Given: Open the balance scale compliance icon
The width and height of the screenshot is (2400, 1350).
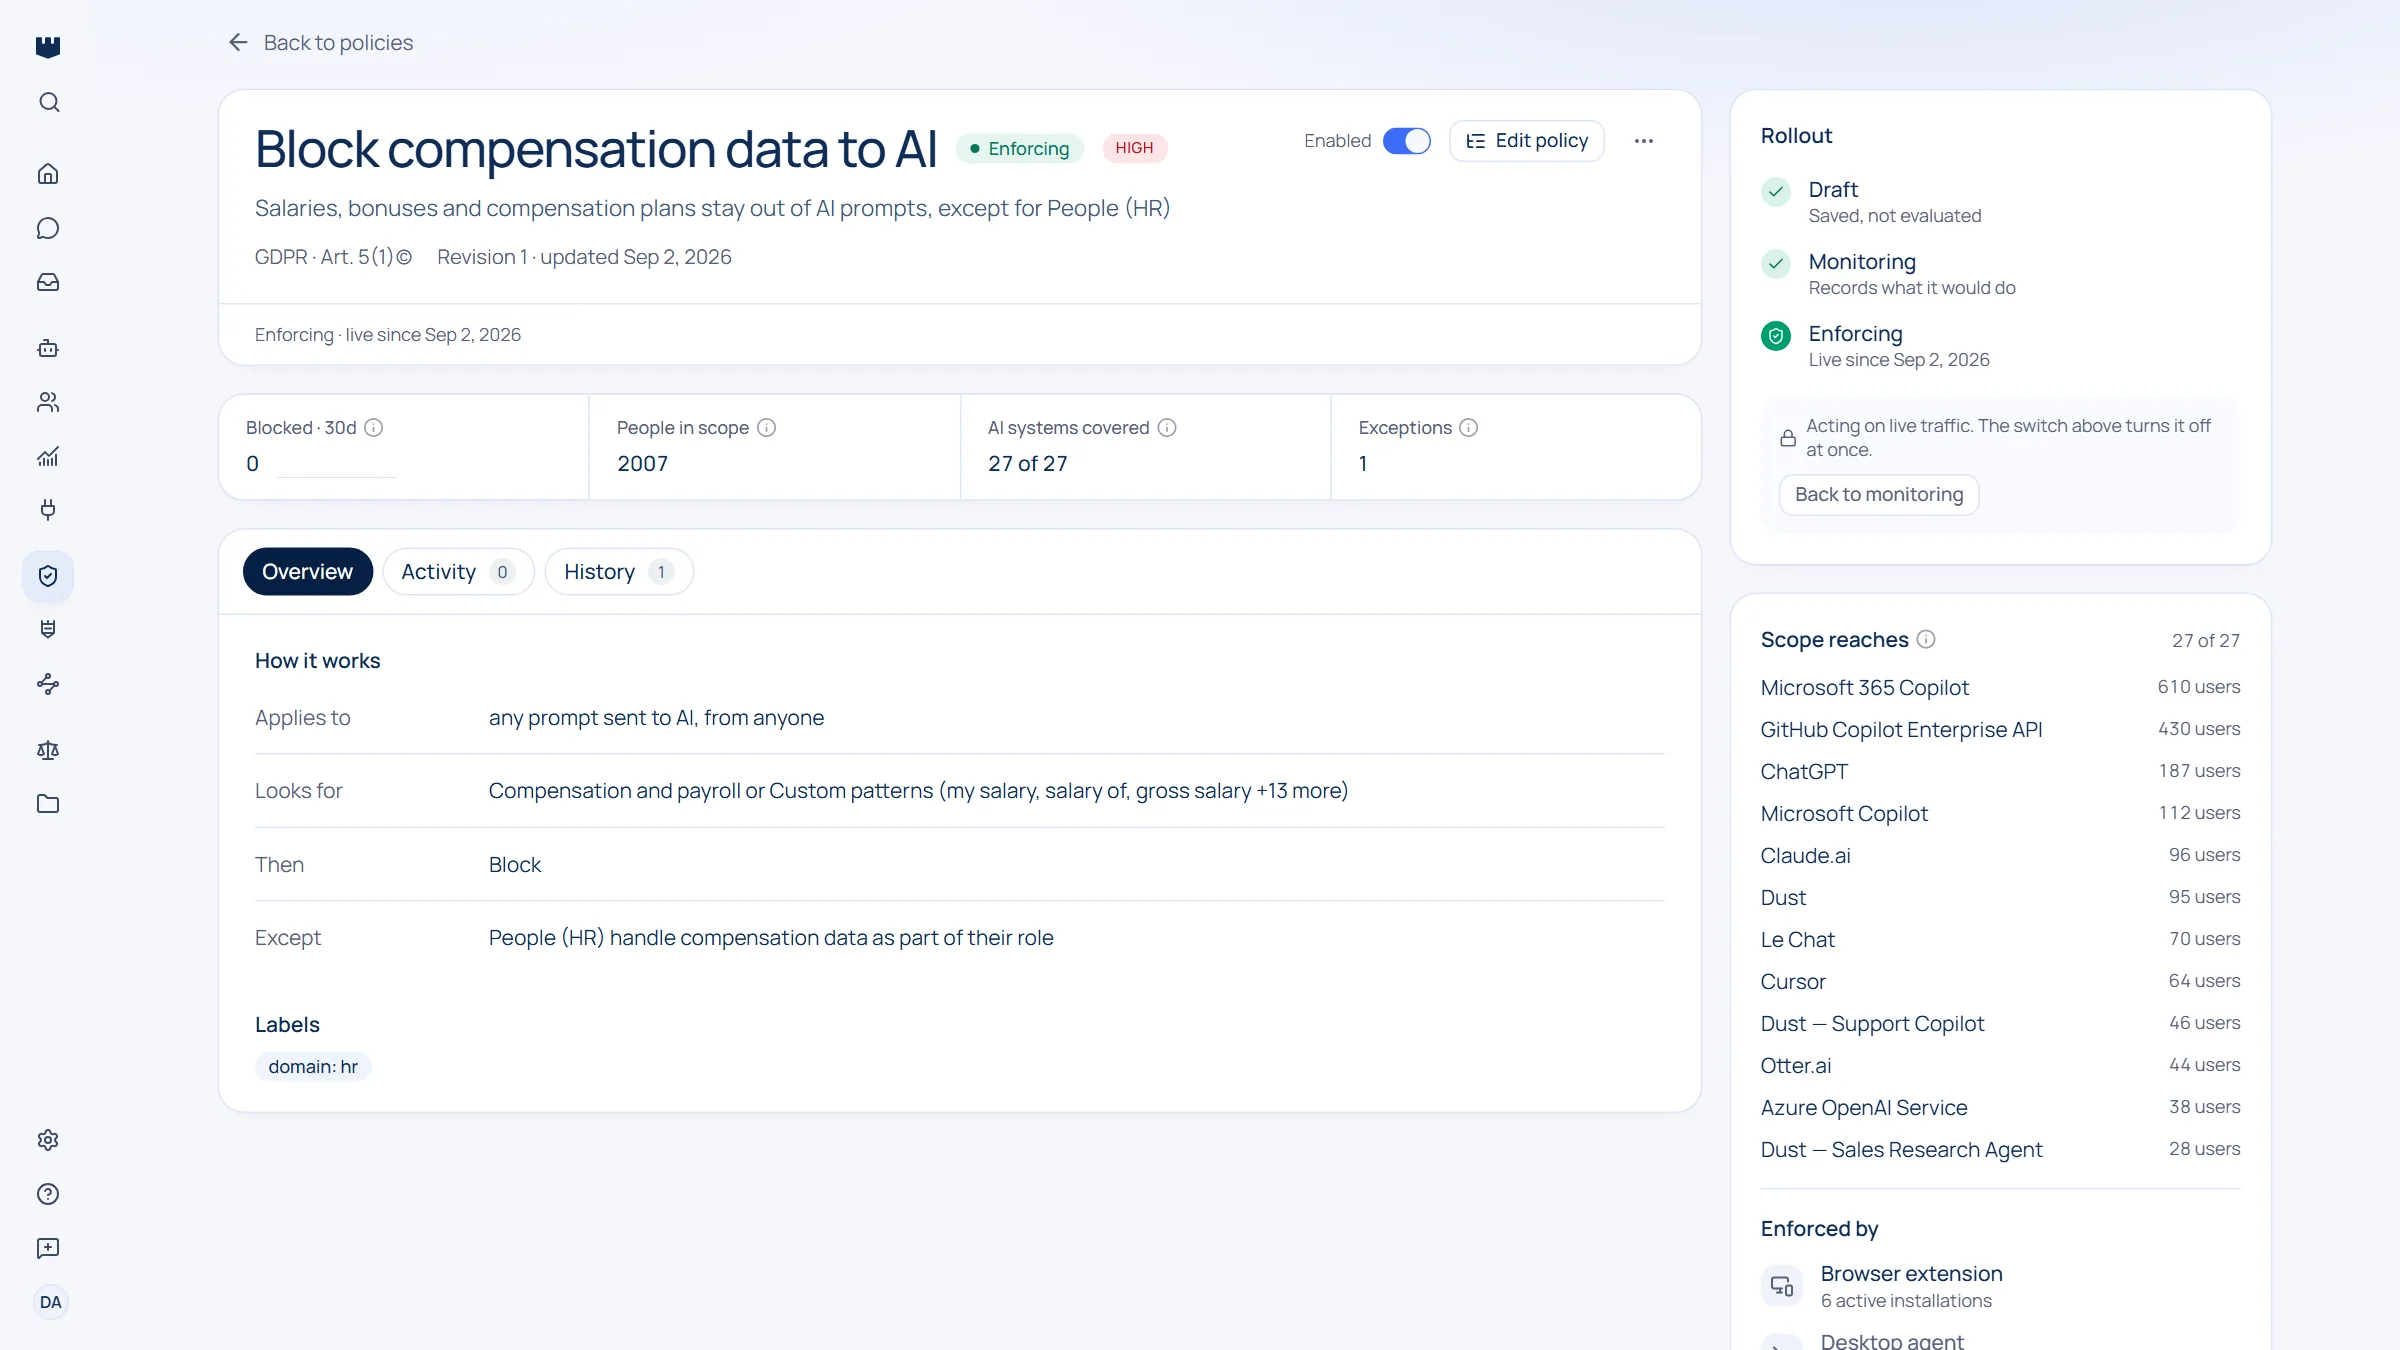Looking at the screenshot, I should (x=48, y=750).
